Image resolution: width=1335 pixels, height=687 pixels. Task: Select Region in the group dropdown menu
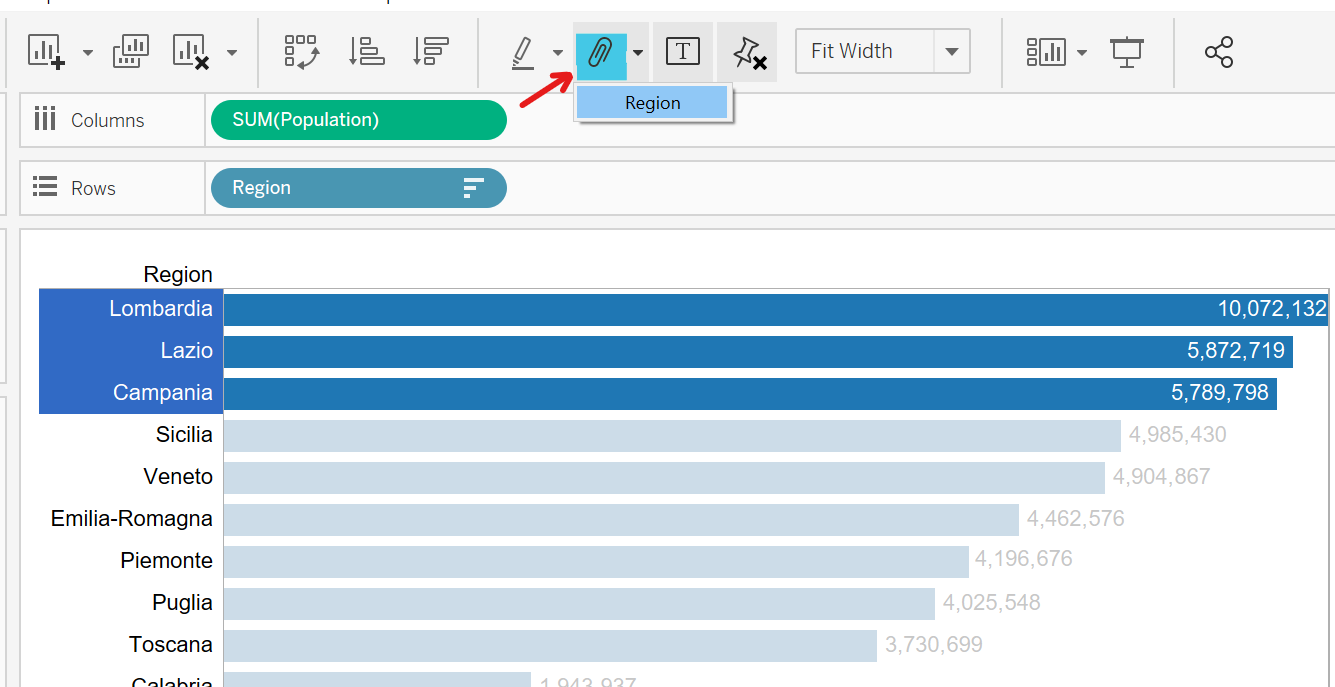coord(652,103)
